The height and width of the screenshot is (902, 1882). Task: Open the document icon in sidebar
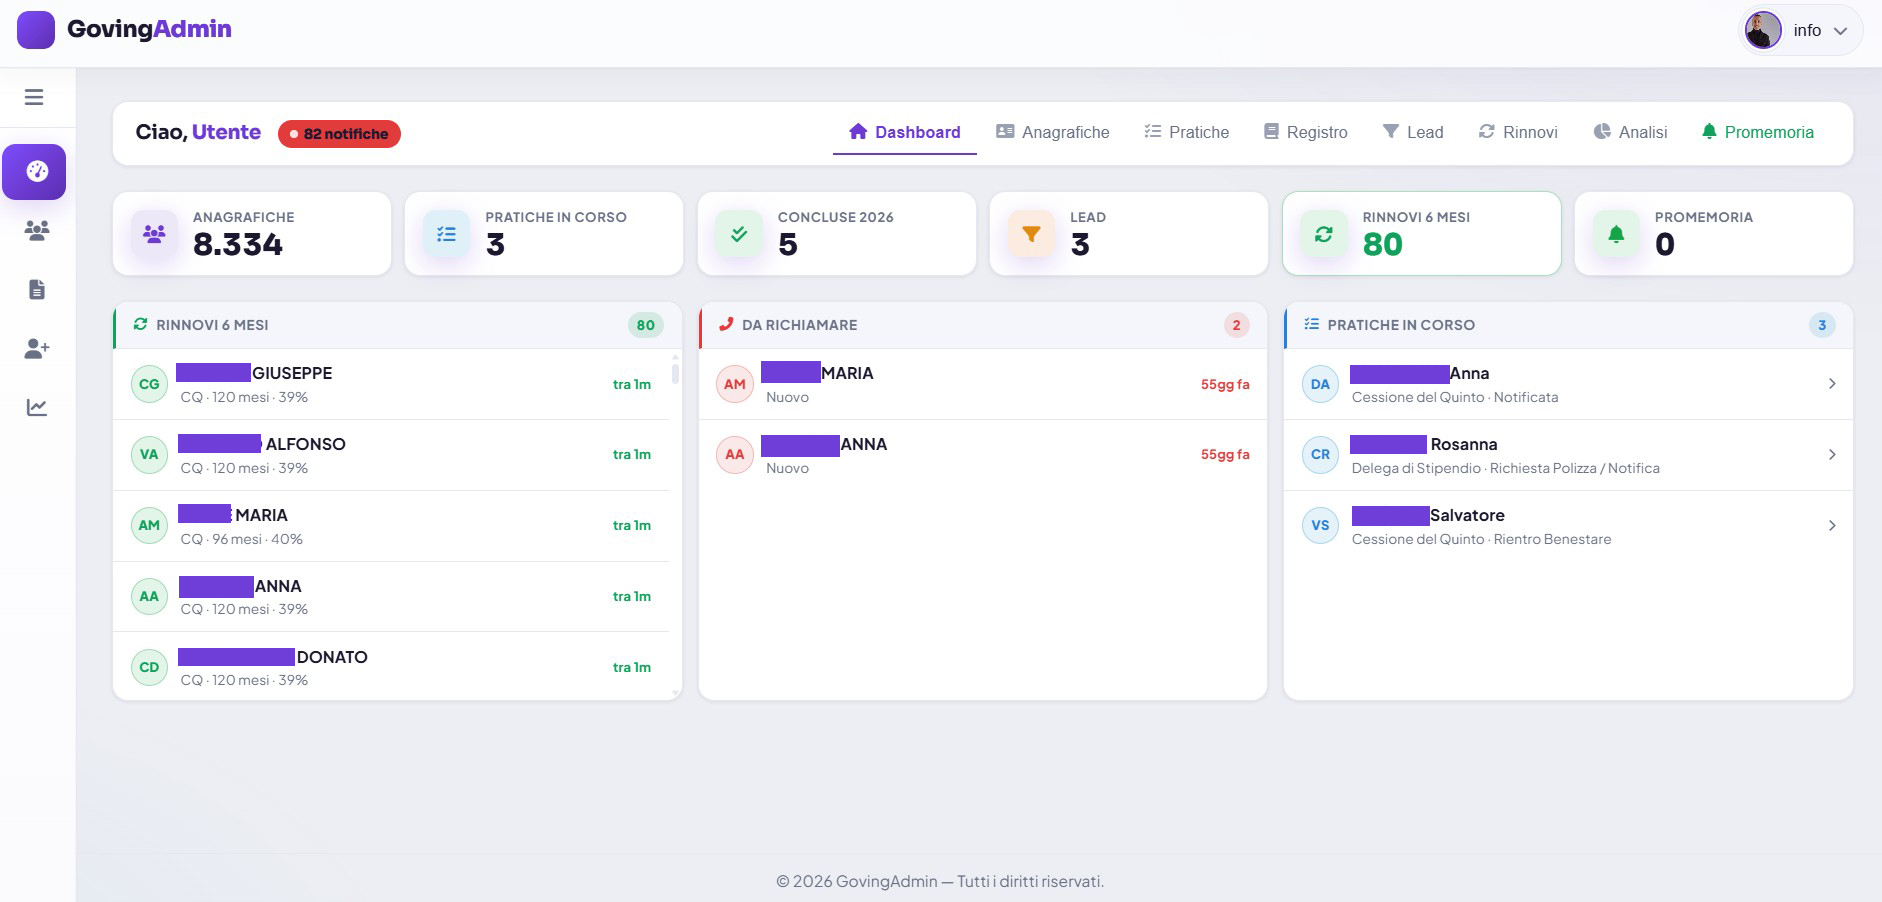[x=37, y=290]
